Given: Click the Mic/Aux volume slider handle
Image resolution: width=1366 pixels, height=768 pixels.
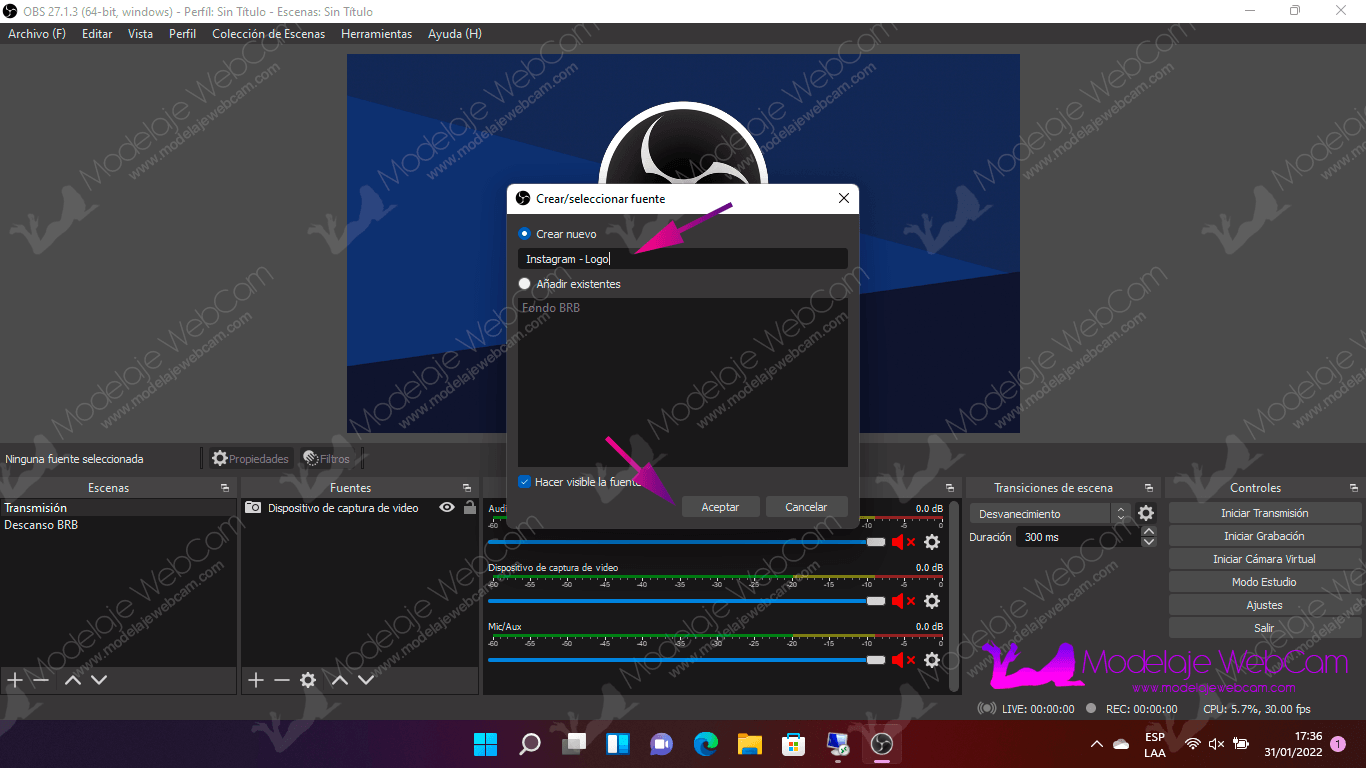Looking at the screenshot, I should pyautogui.click(x=876, y=660).
